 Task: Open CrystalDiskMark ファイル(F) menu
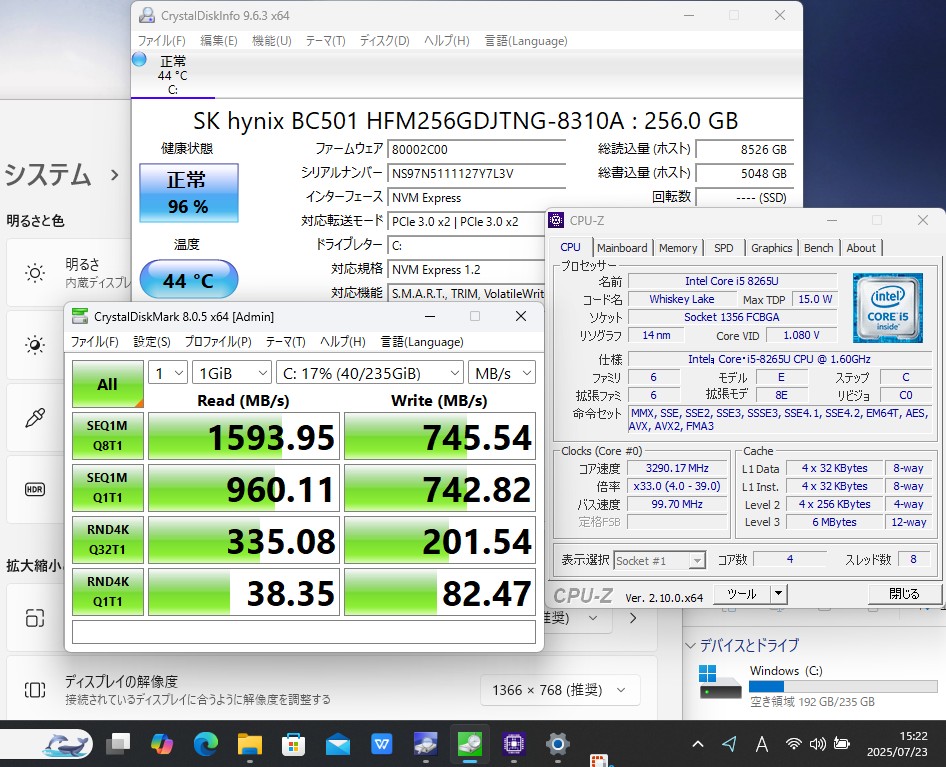click(95, 342)
